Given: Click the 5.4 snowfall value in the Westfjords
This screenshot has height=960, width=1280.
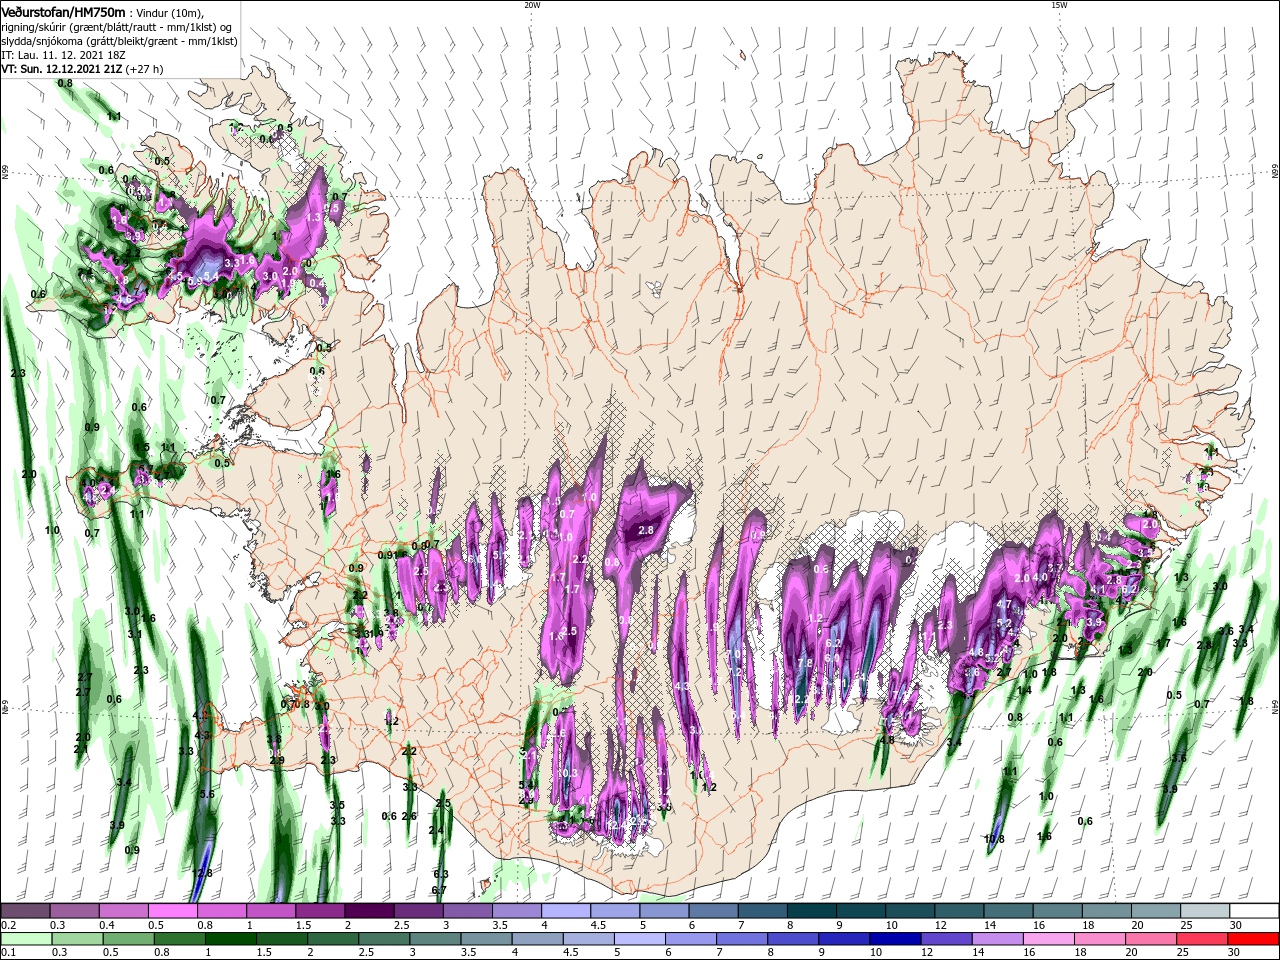Looking at the screenshot, I should pyautogui.click(x=210, y=276).
